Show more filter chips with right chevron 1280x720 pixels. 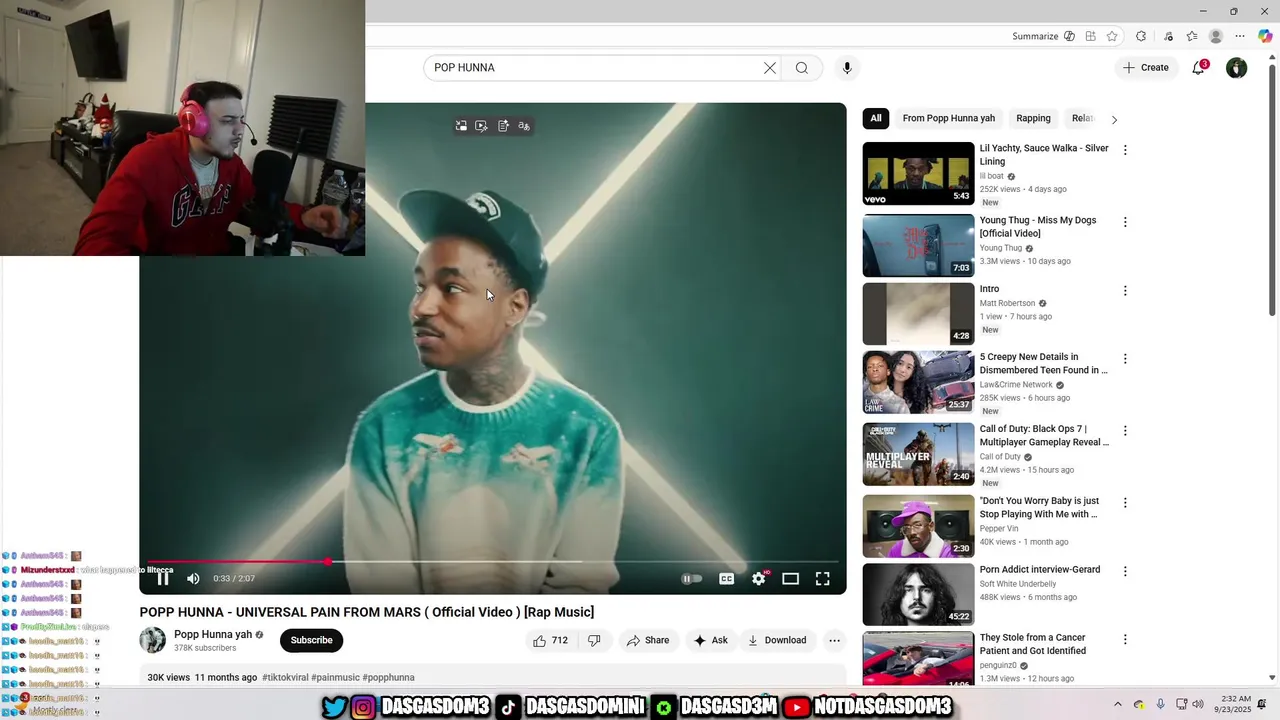1114,119
